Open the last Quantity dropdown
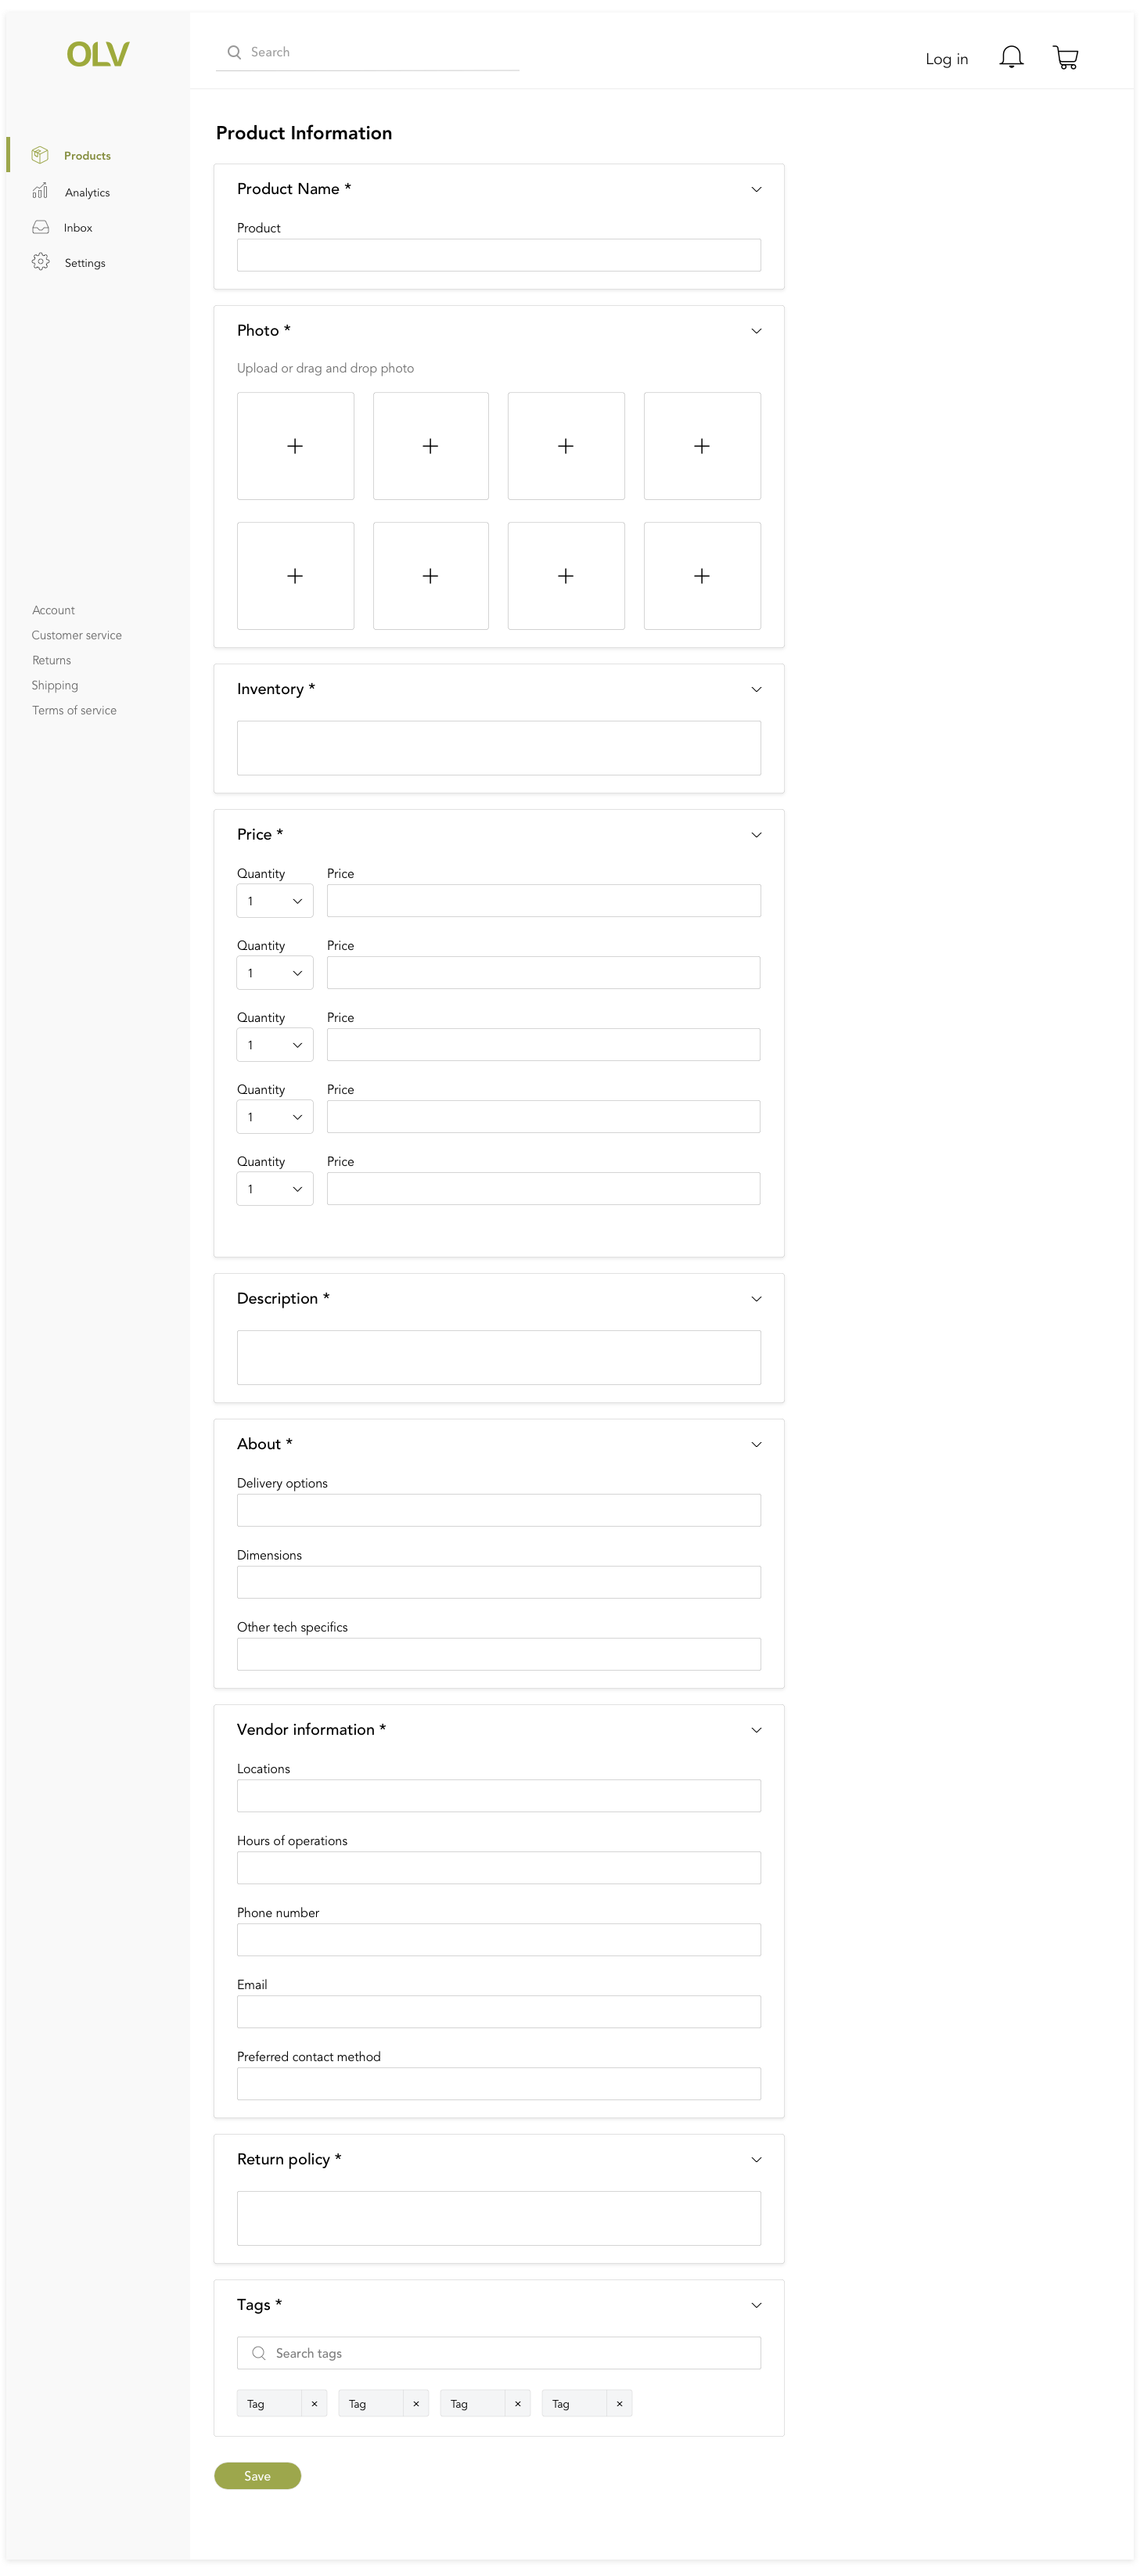1140x2576 pixels. (x=275, y=1189)
